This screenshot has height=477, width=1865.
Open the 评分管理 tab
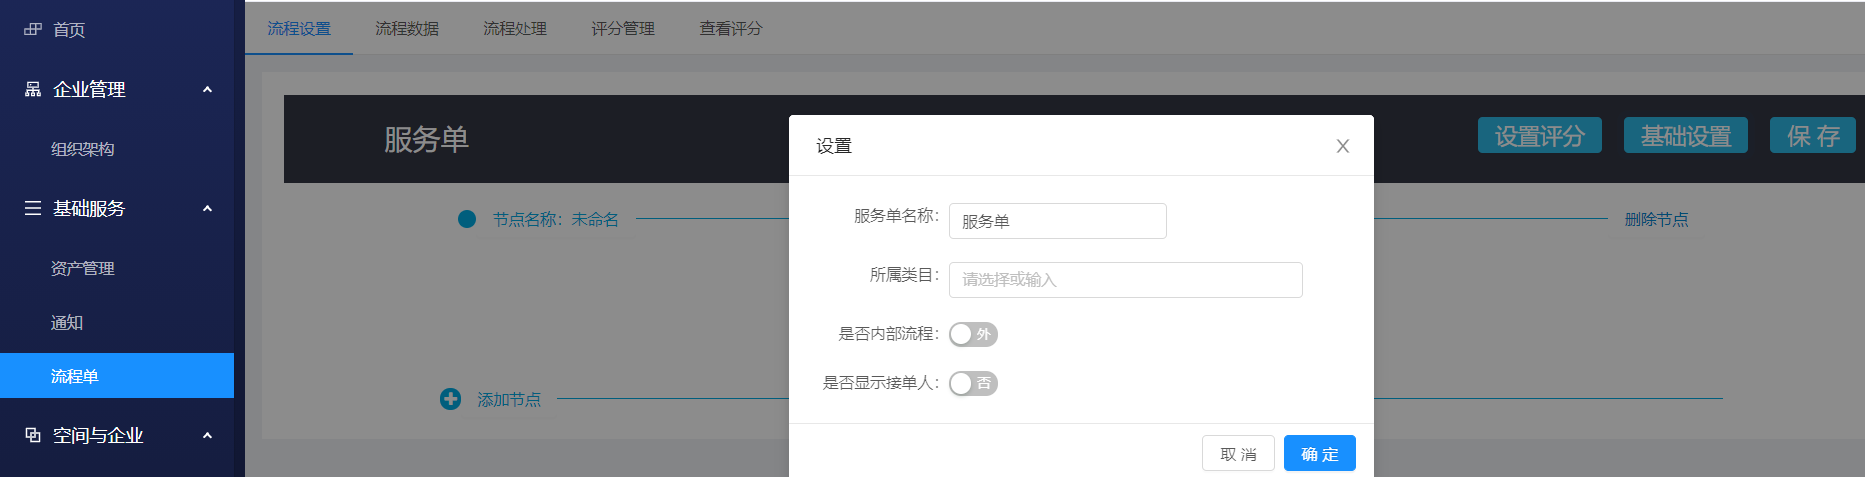[622, 29]
